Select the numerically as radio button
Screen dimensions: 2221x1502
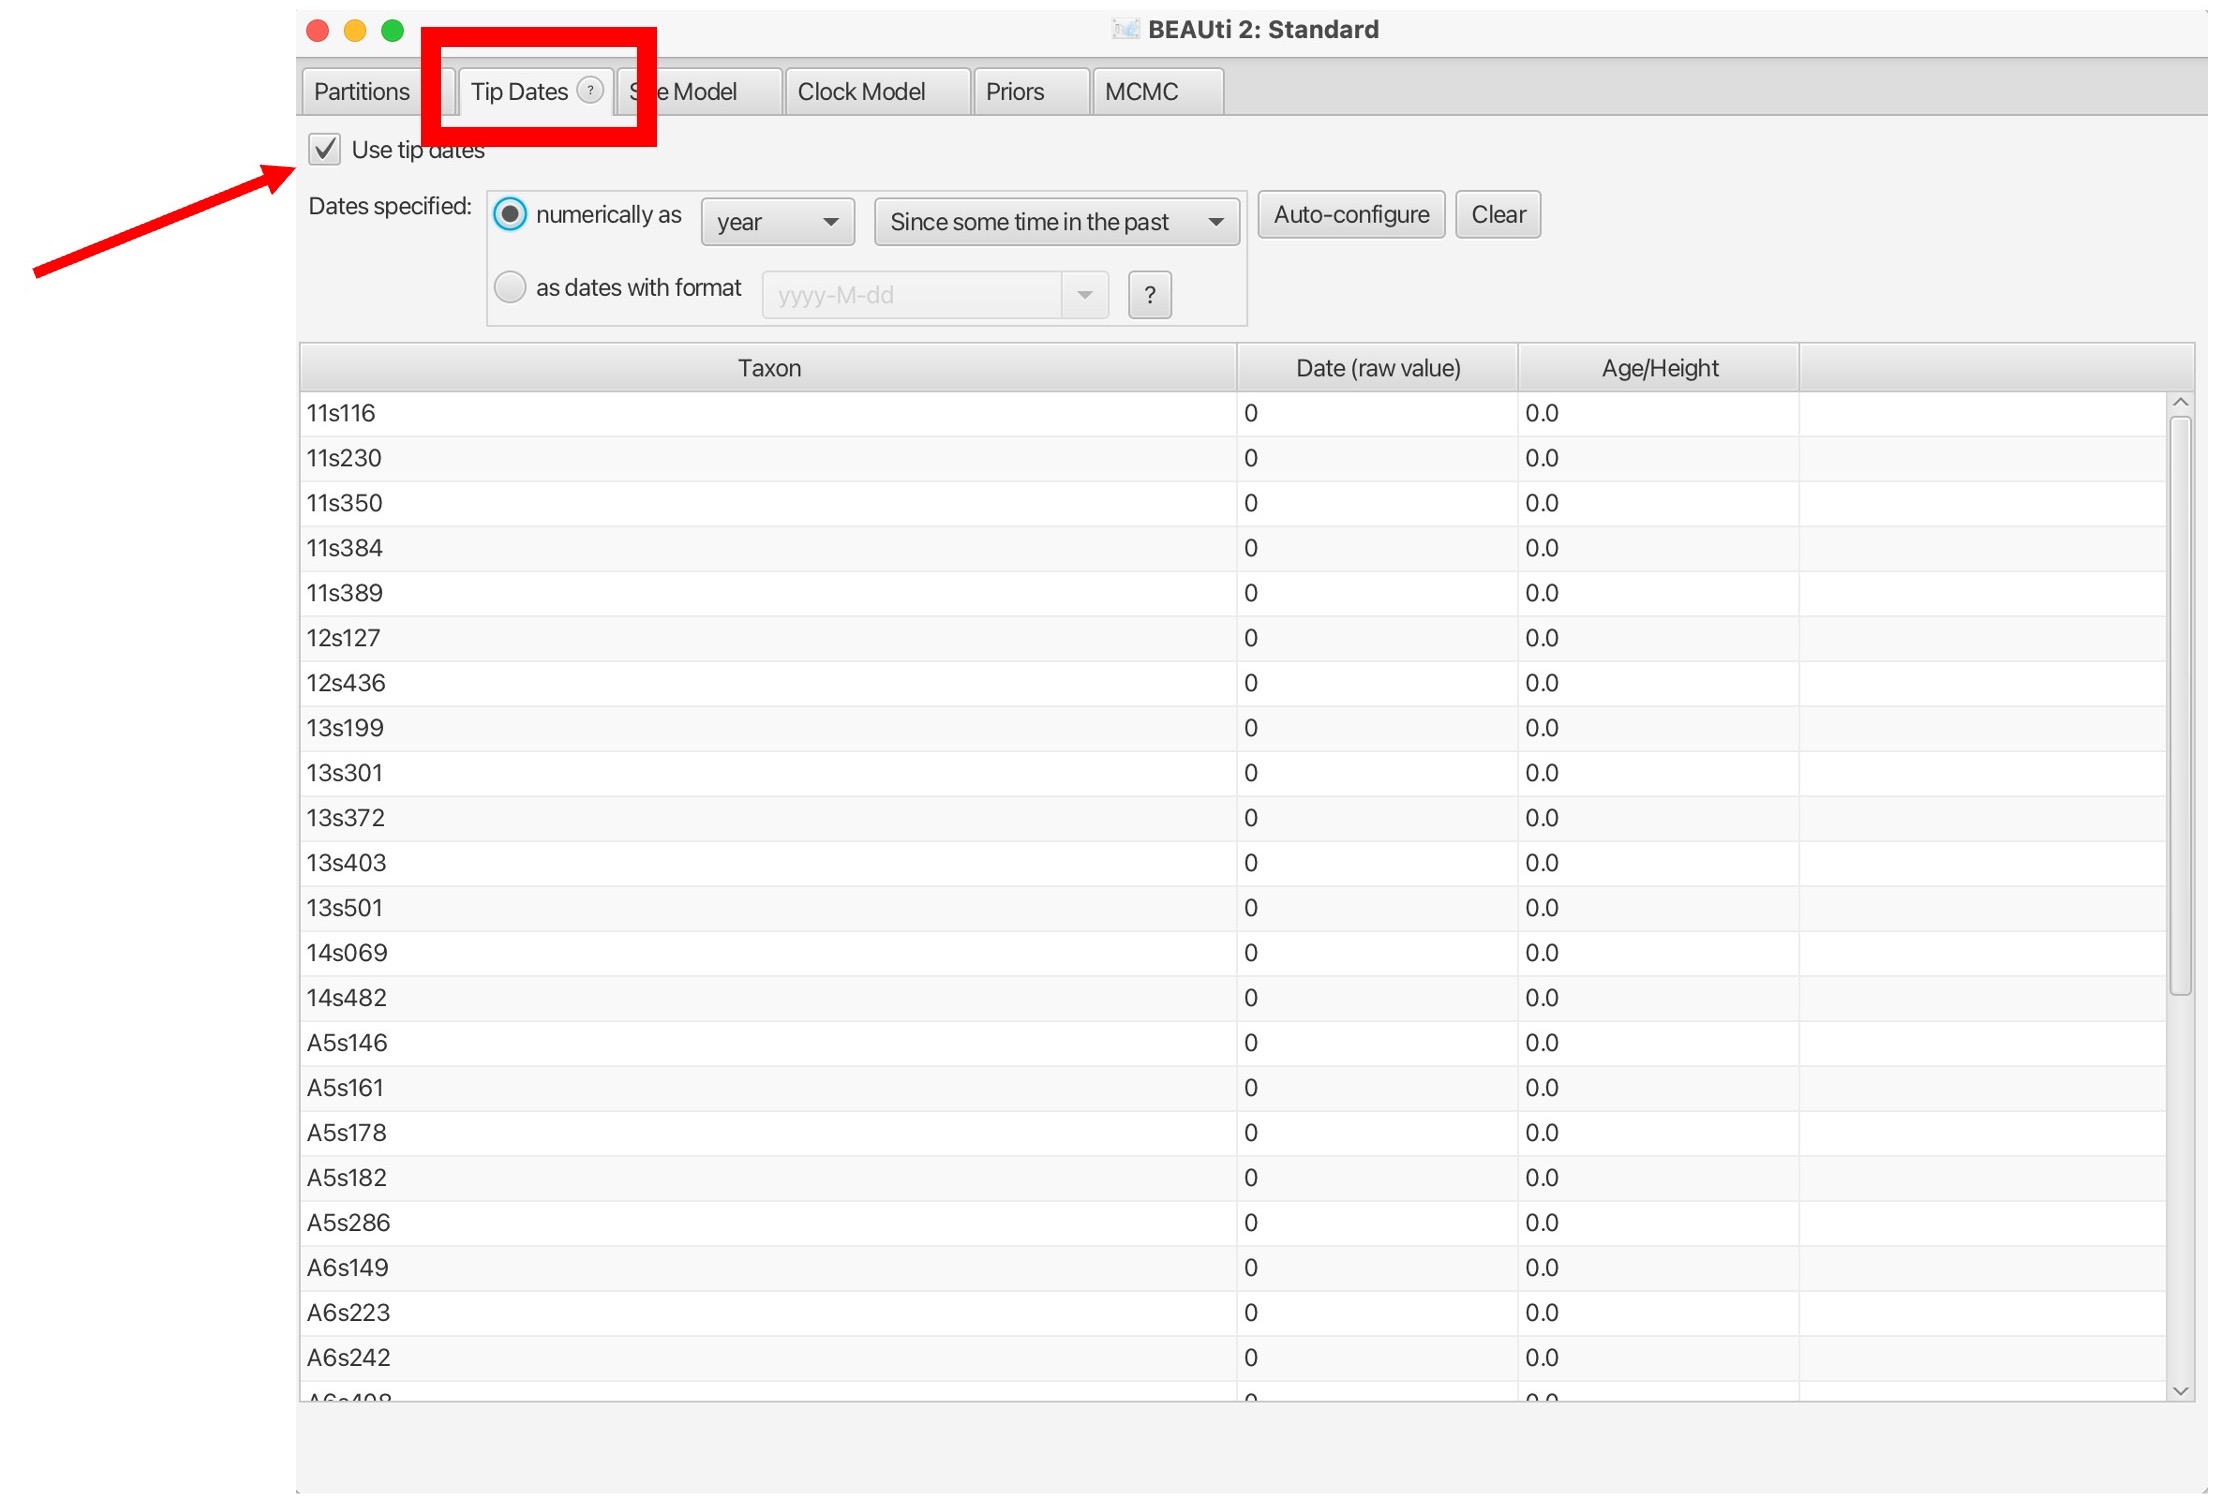pos(510,214)
